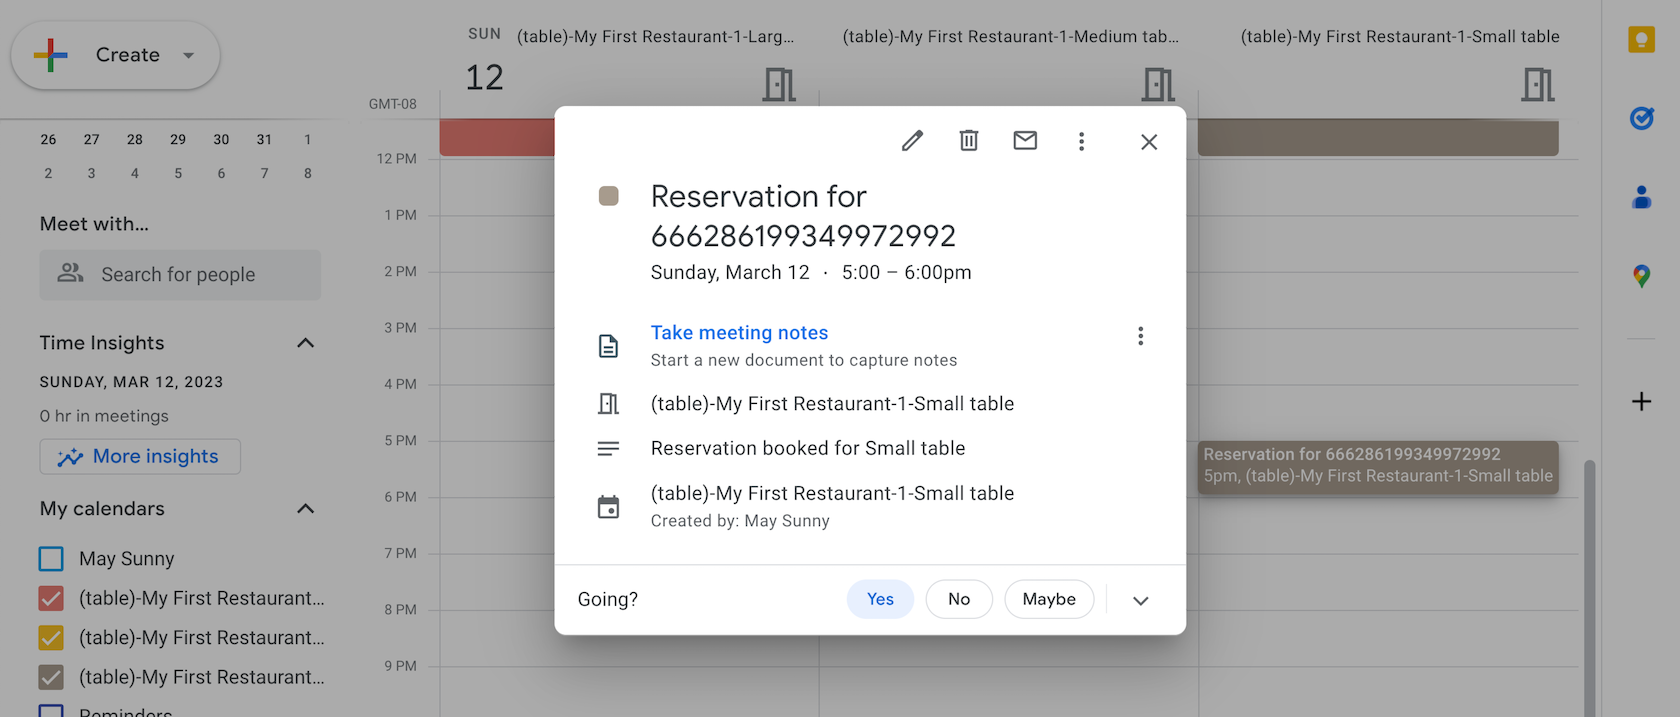Expand RSVP options chevron in Going row
This screenshot has height=717, width=1680.
1141,600
